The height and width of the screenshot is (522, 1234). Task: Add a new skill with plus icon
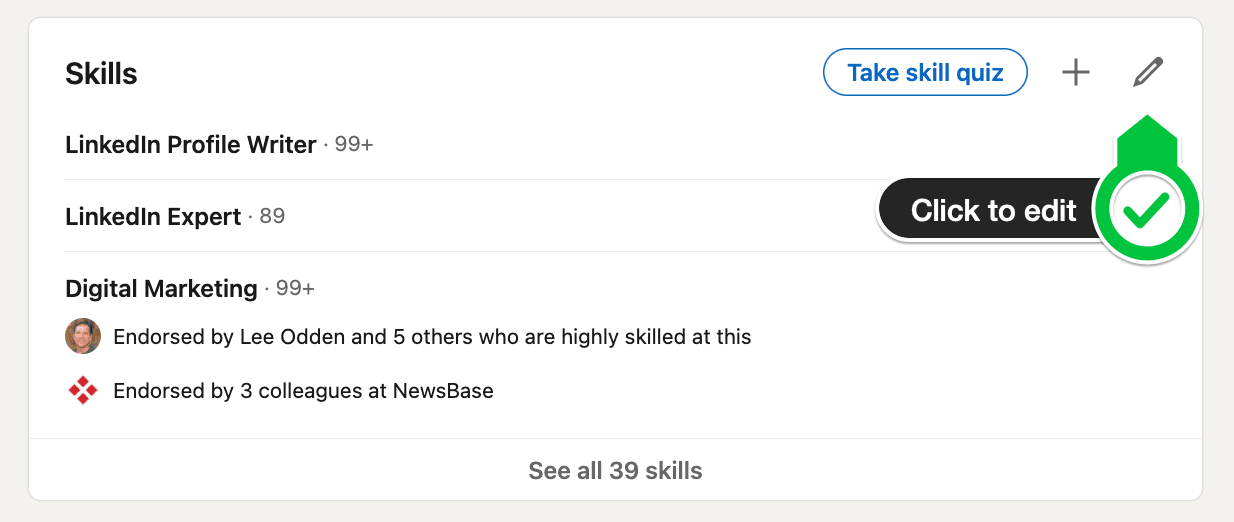[1076, 73]
